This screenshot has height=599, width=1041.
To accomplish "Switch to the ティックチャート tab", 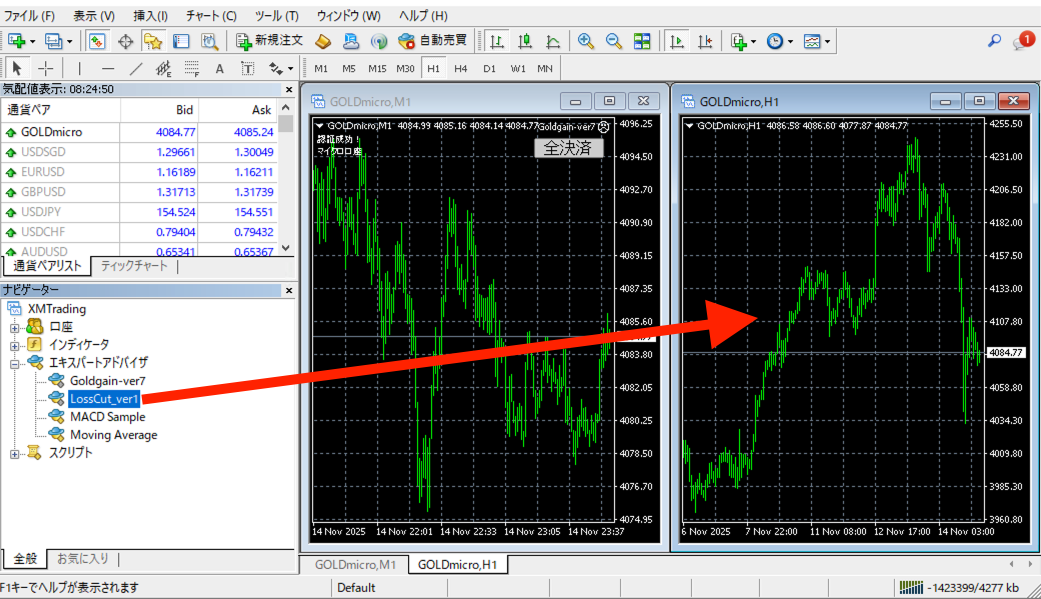I will [x=134, y=267].
